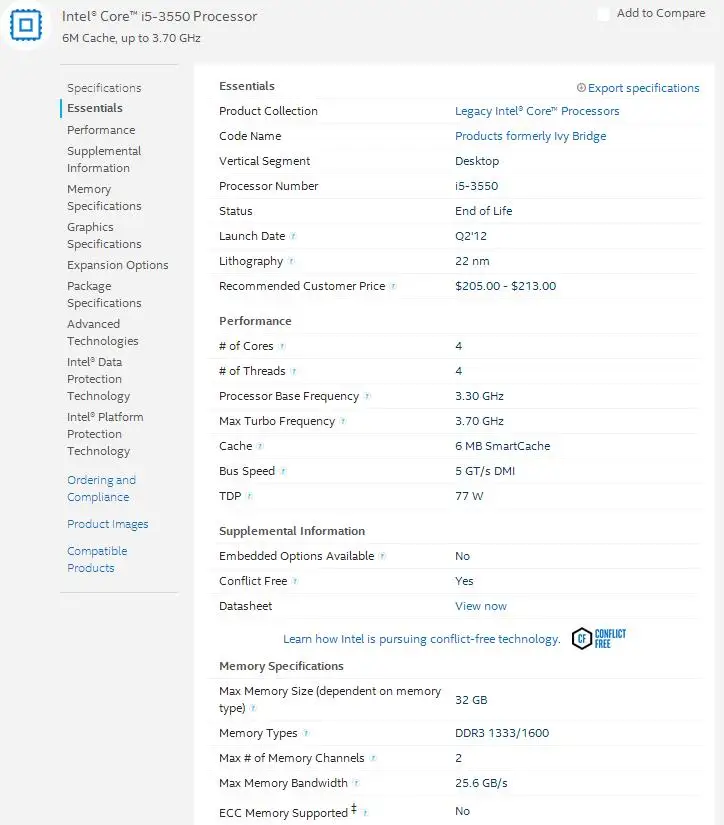Click Learn how Intel pursues conflict-free link
The height and width of the screenshot is (825, 724).
click(421, 639)
